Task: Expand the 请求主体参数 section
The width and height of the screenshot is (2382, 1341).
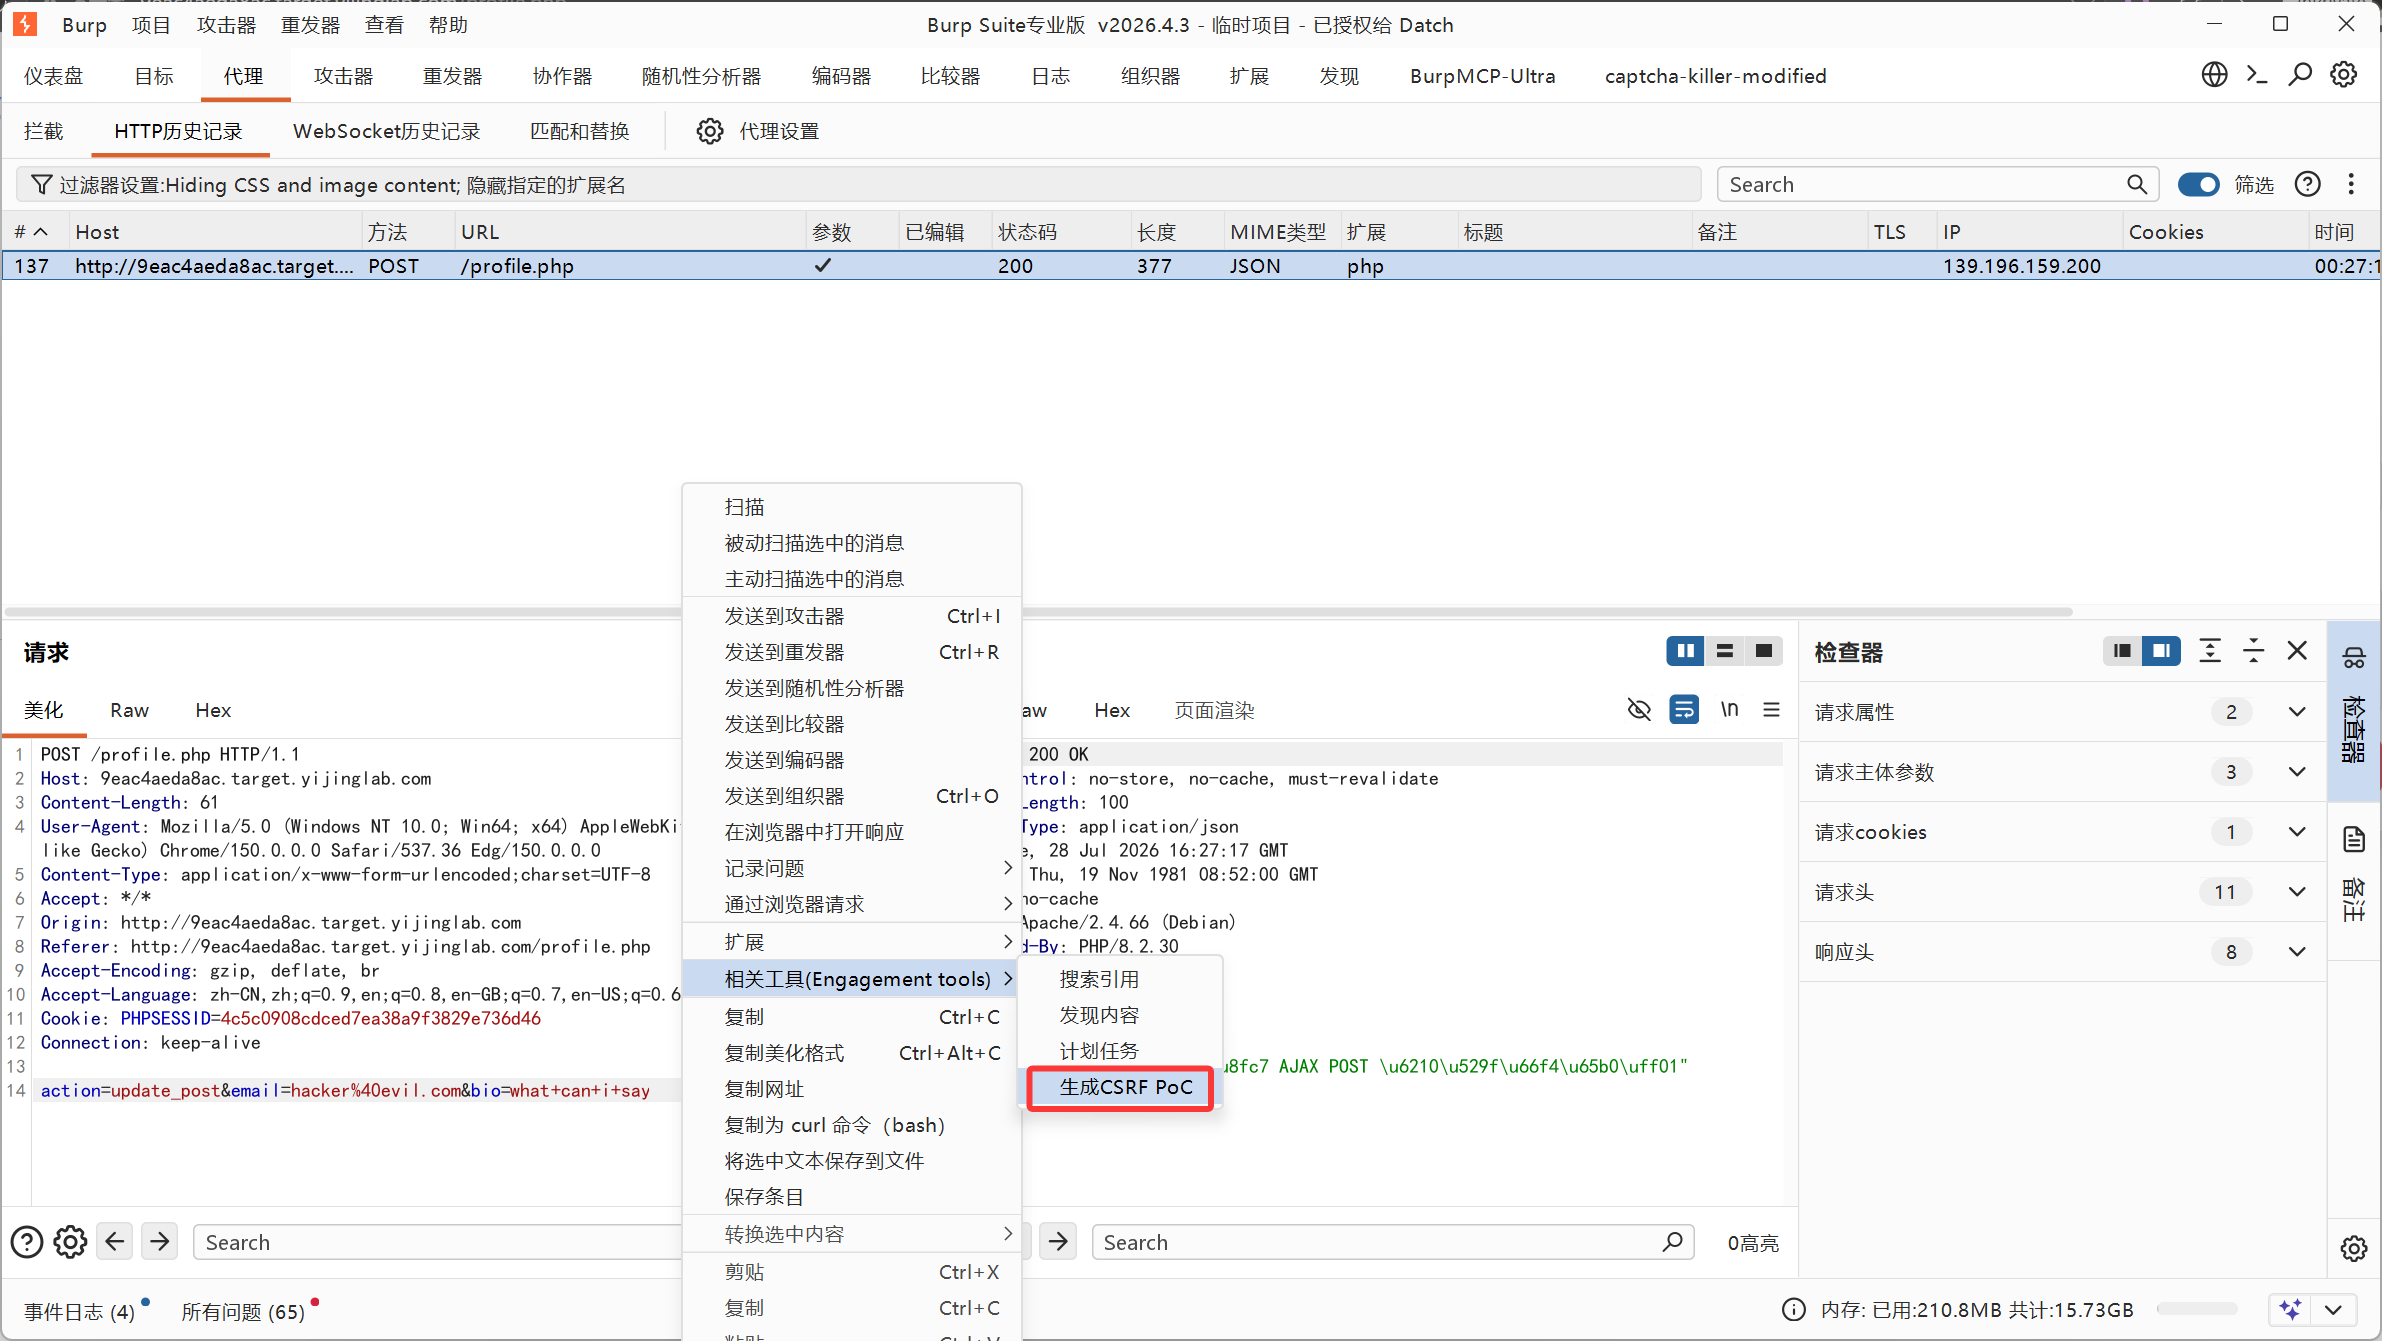Action: tap(2298, 772)
